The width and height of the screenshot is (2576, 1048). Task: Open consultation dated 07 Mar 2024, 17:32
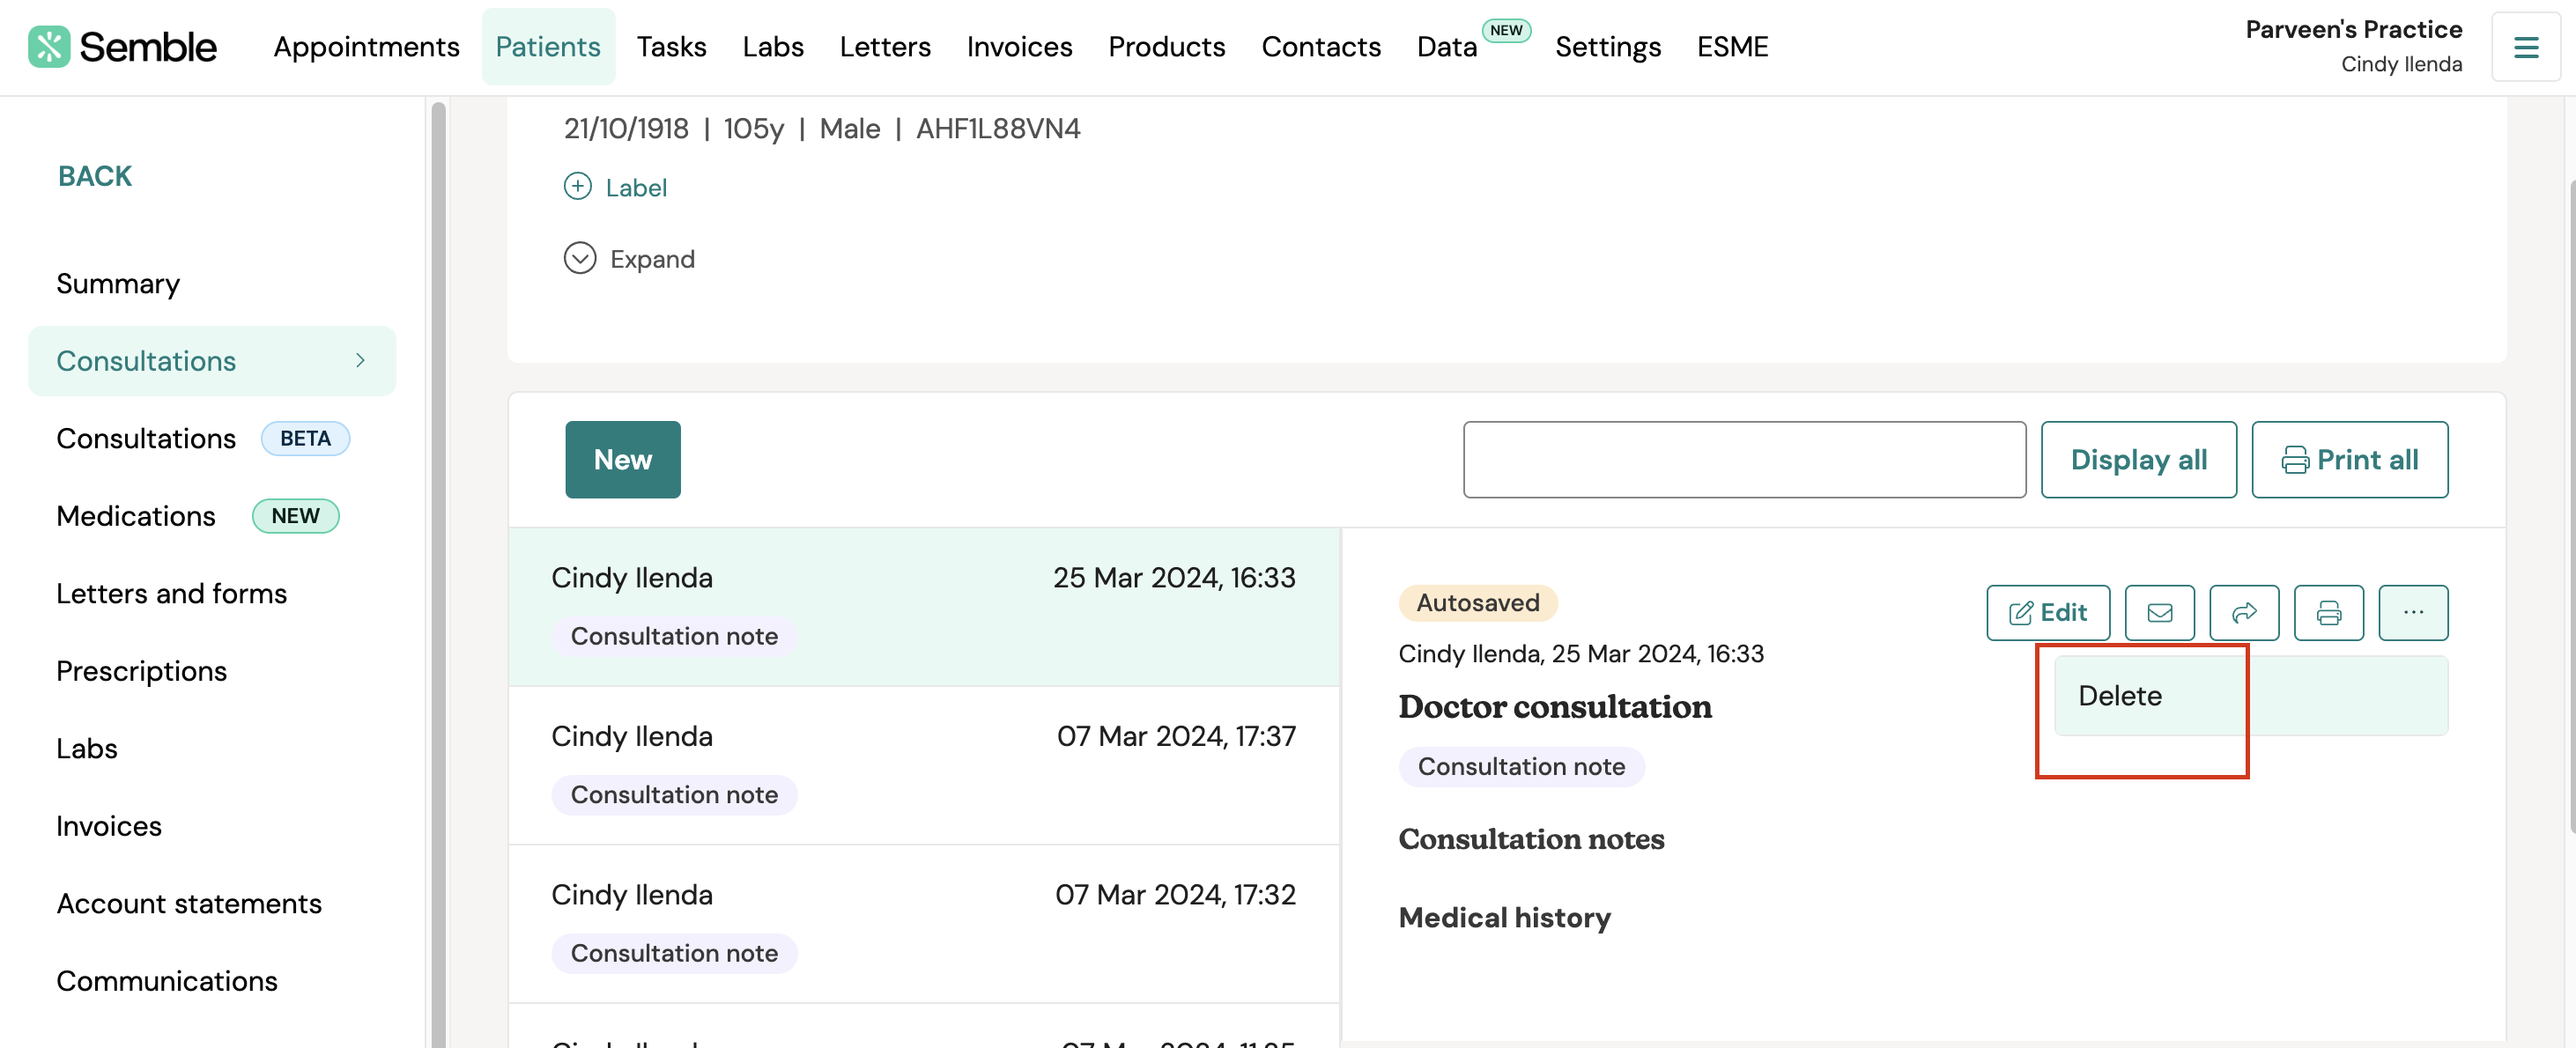point(924,923)
